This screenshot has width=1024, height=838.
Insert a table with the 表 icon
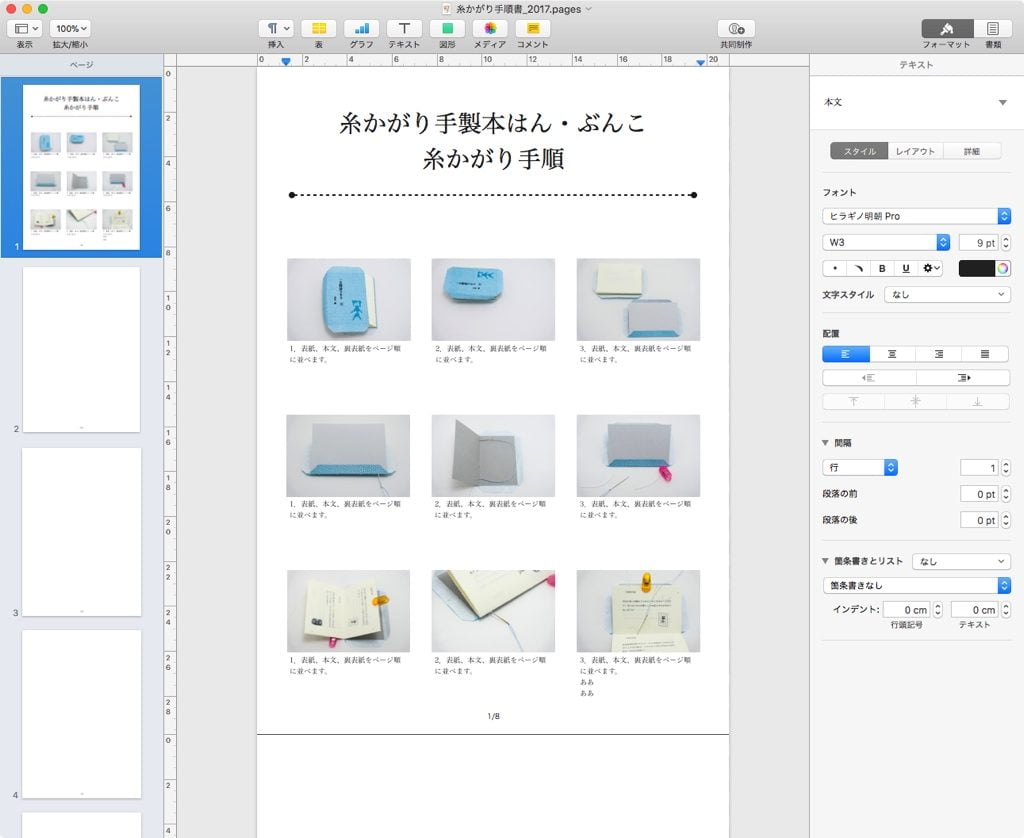coord(319,29)
